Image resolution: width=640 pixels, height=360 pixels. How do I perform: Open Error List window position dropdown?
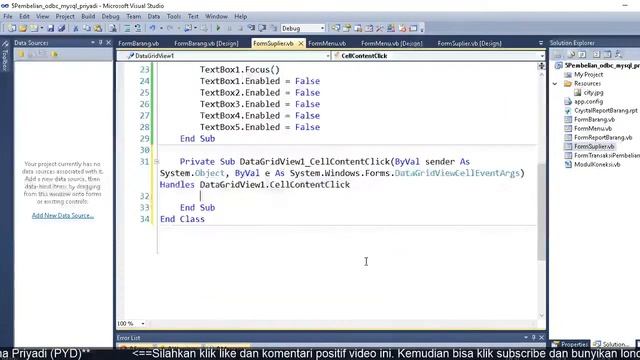click(x=526, y=338)
